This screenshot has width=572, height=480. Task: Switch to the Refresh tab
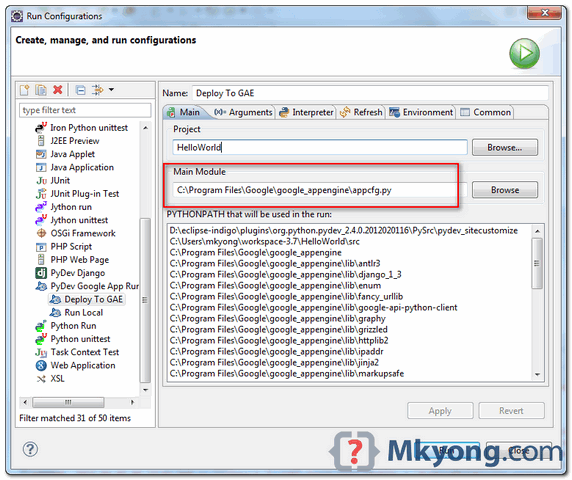[361, 112]
